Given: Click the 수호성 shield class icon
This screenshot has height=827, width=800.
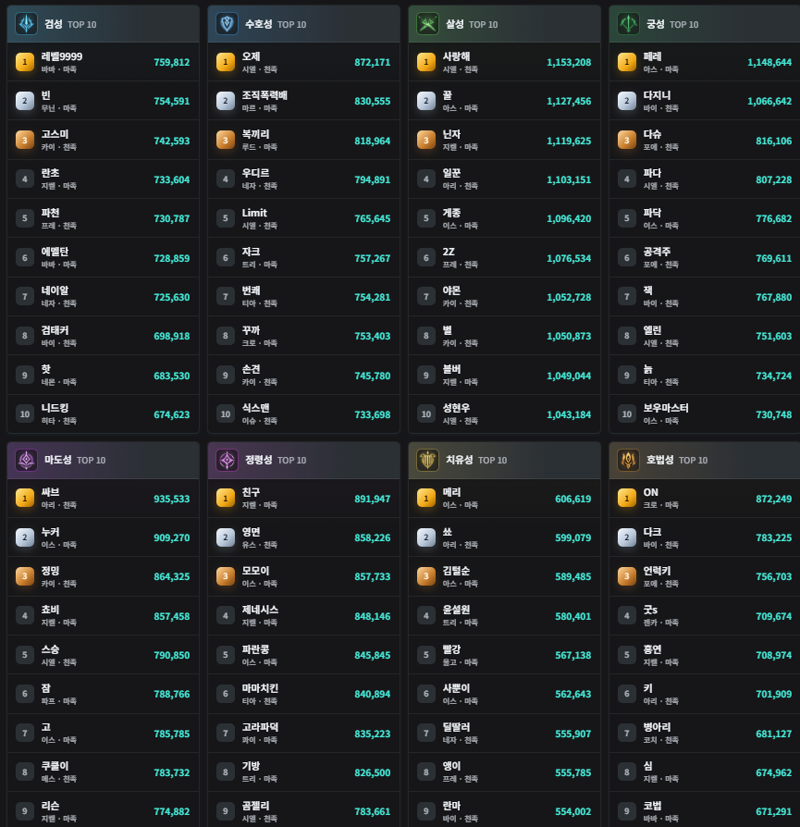Looking at the screenshot, I should pos(227,24).
